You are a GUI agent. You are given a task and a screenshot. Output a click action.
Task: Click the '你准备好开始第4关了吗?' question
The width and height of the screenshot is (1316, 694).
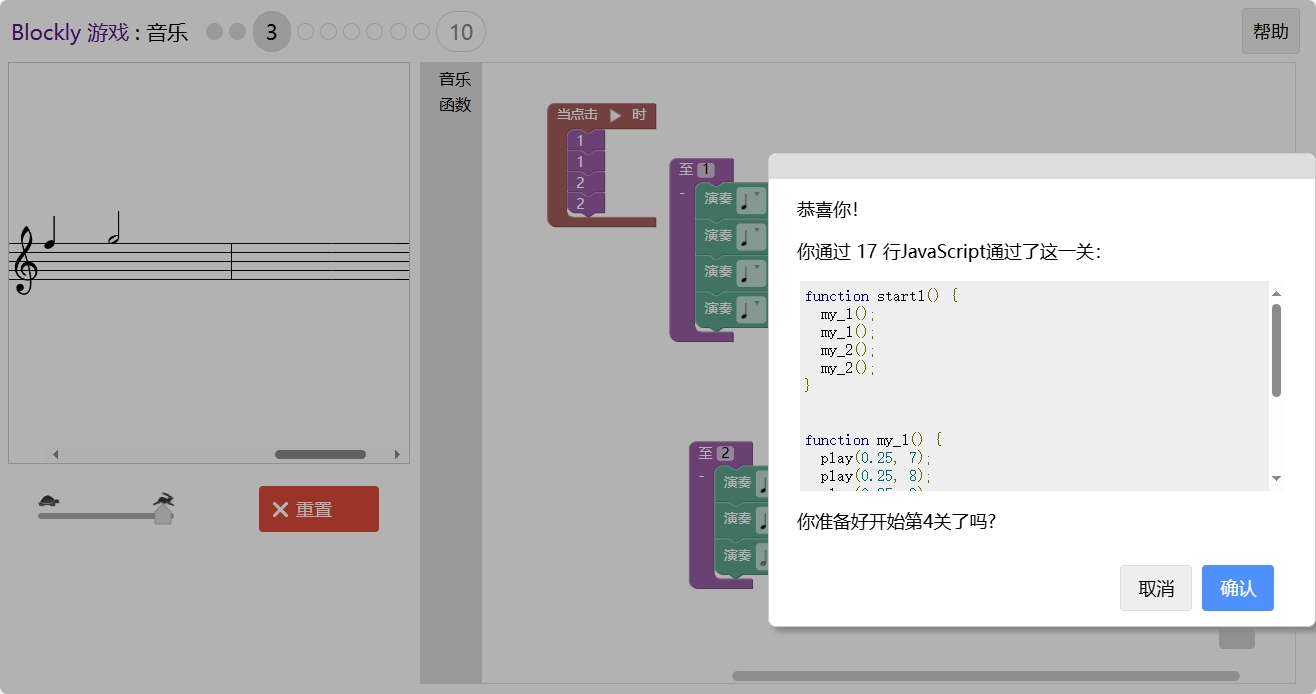[x=897, y=521]
